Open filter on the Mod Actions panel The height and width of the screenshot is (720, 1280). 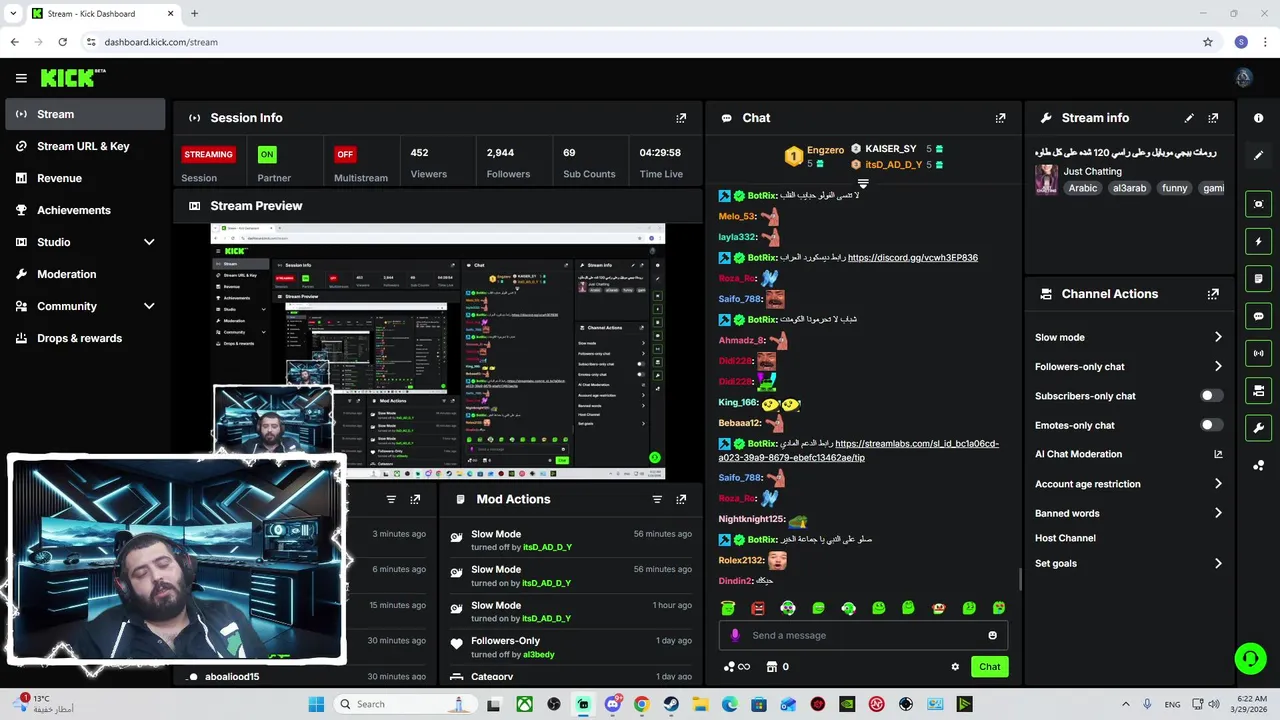tap(657, 499)
